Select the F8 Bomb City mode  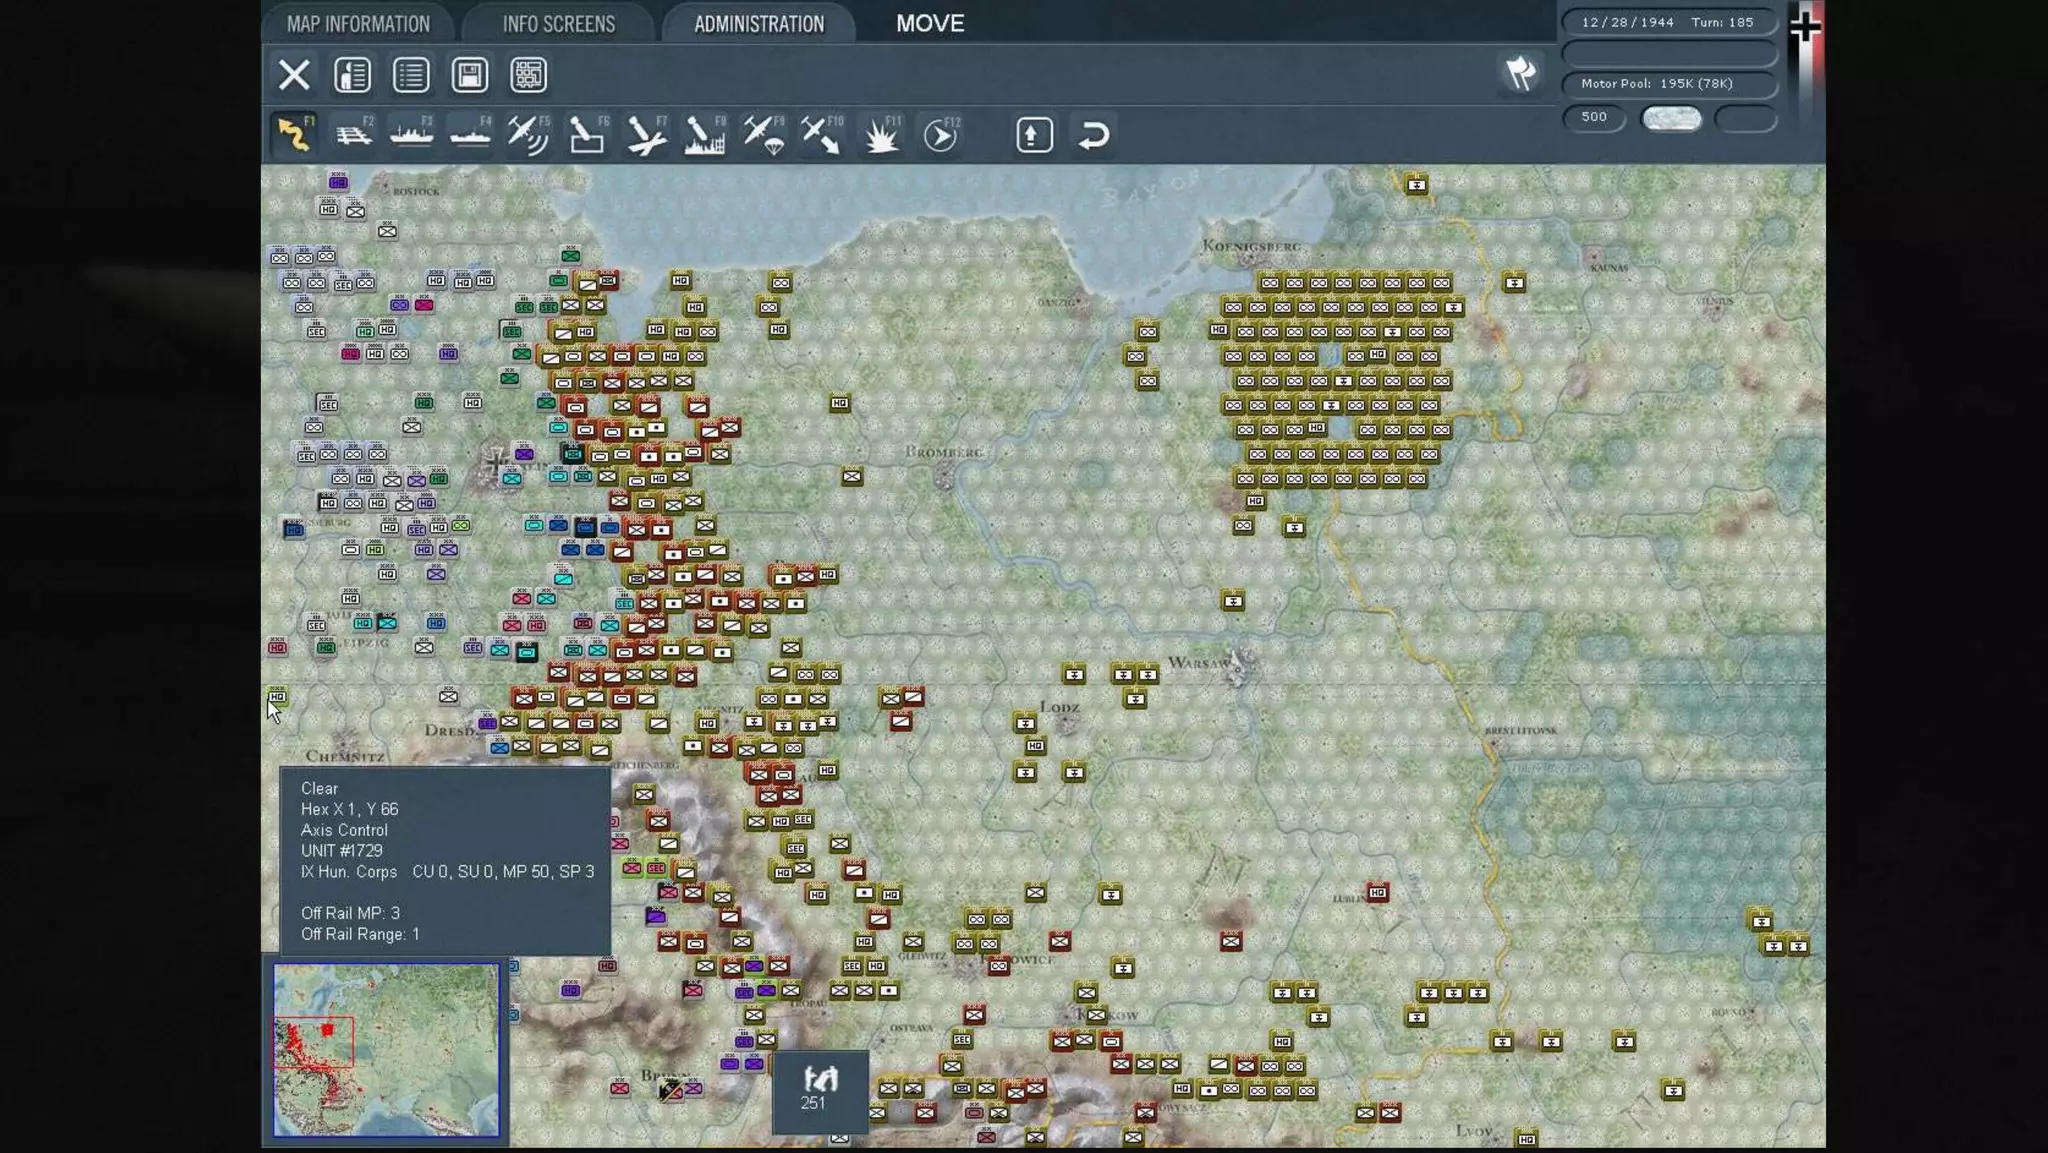point(704,135)
